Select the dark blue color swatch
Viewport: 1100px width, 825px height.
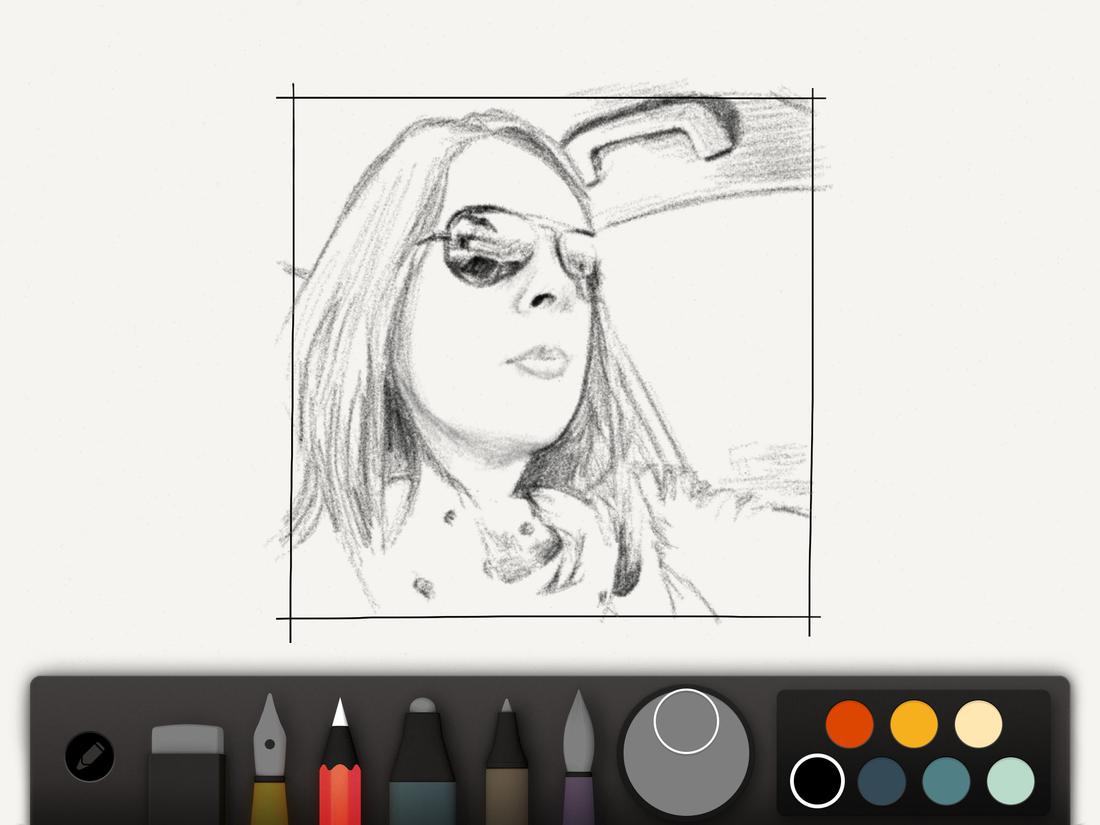[x=881, y=782]
